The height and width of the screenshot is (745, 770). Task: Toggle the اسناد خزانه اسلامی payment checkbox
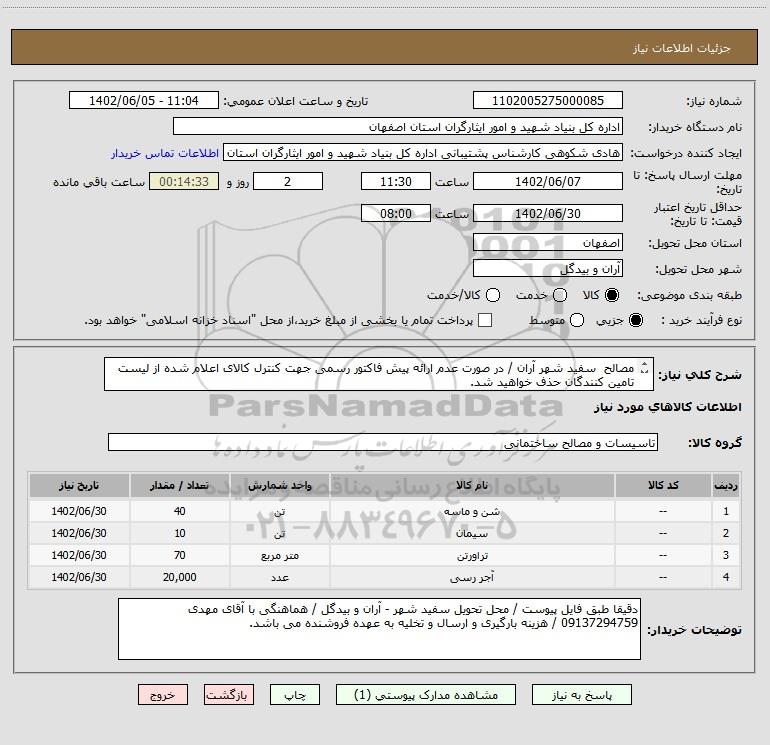pyautogui.click(x=485, y=320)
